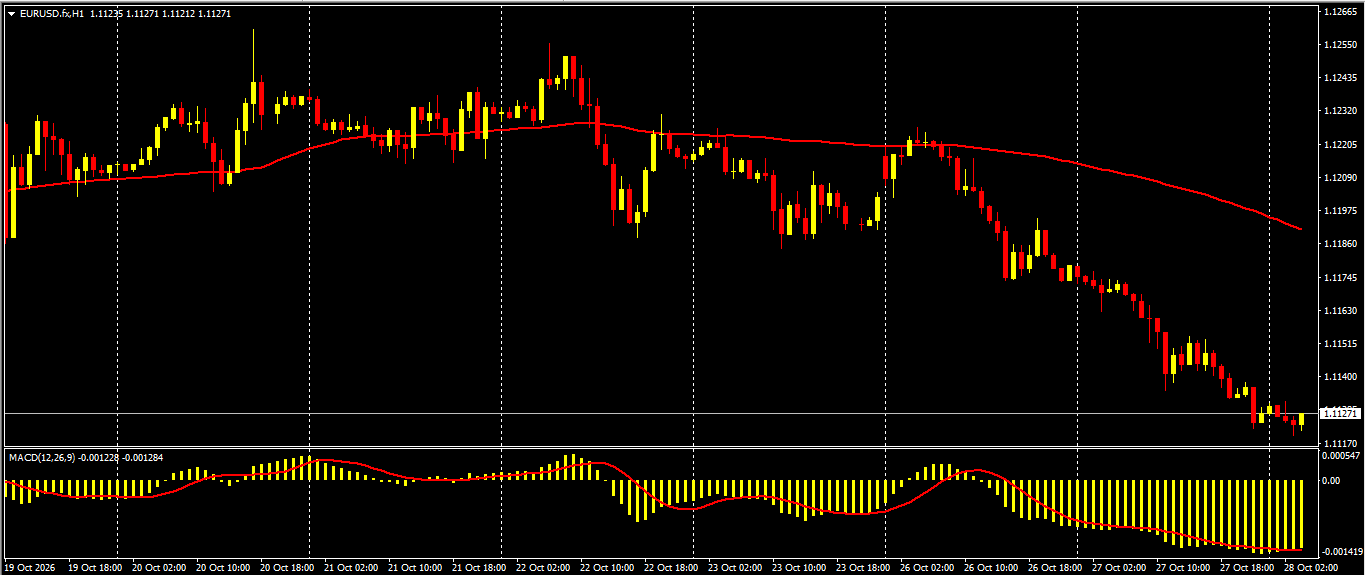The height and width of the screenshot is (575, 1365).
Task: Select the 21 Oct 02:00 time axis label
Action: coord(351,567)
